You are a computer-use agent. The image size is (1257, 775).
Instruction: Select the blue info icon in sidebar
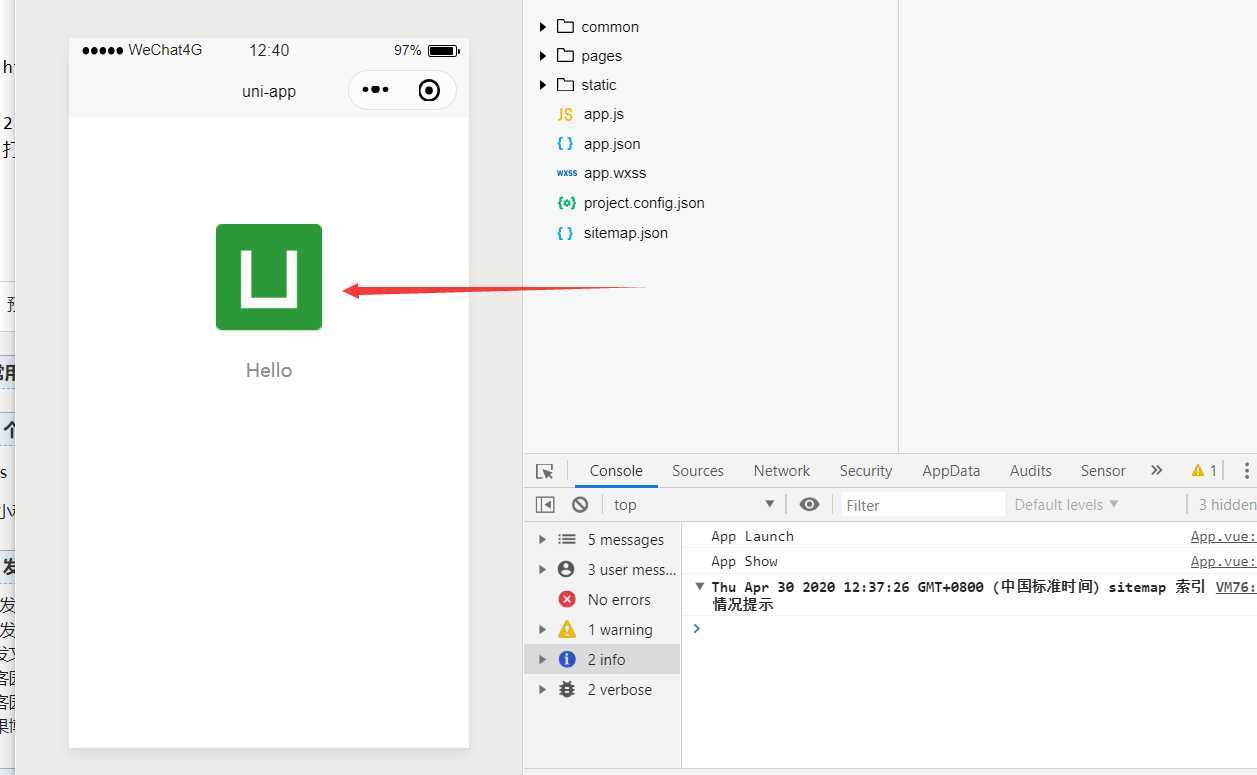(567, 659)
